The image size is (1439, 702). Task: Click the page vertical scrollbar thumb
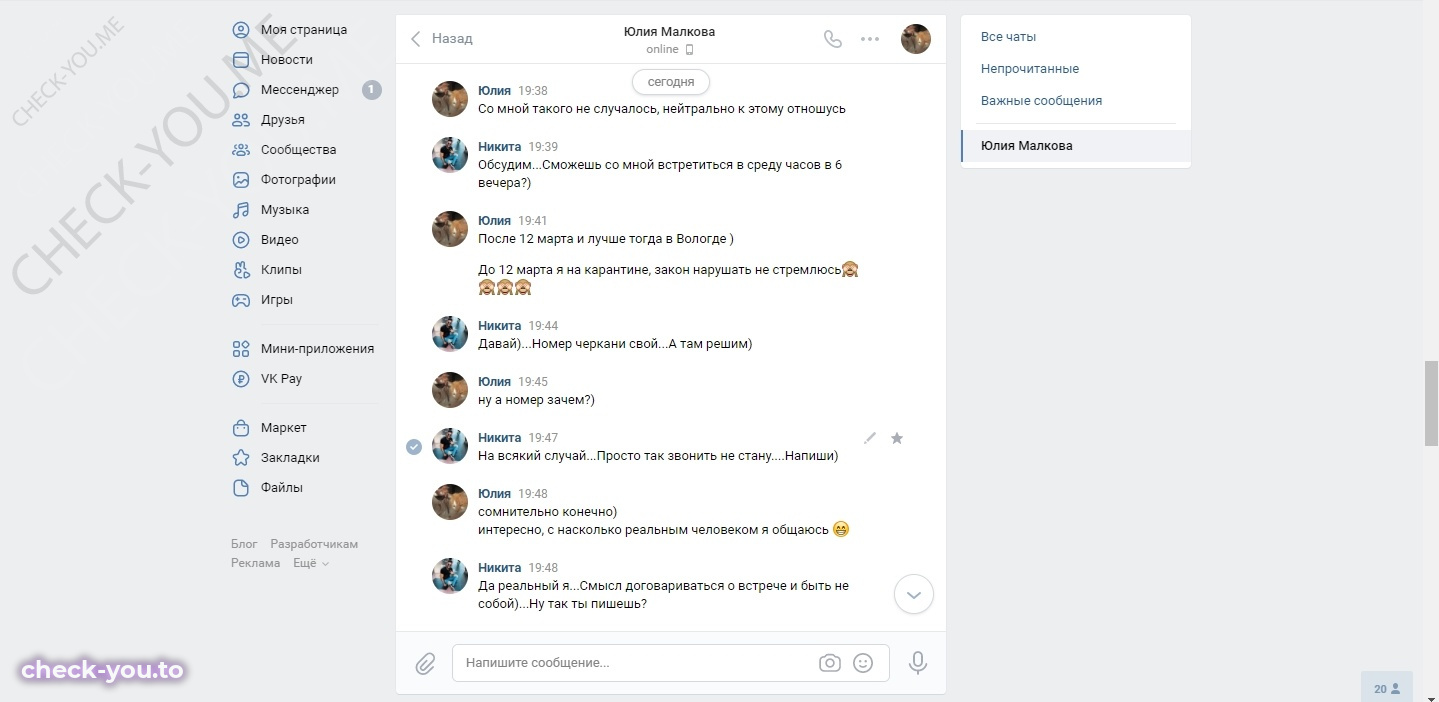pos(1431,404)
